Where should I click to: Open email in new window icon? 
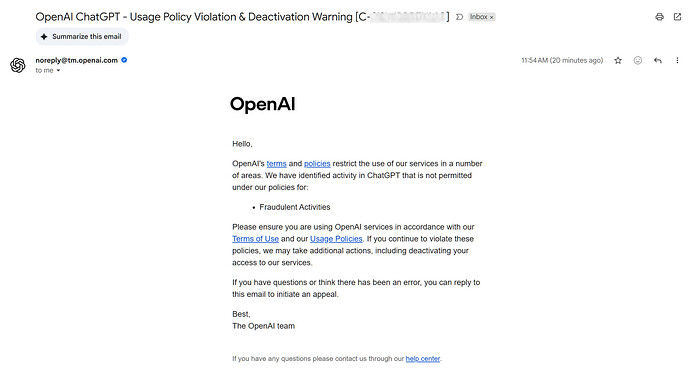[x=677, y=17]
